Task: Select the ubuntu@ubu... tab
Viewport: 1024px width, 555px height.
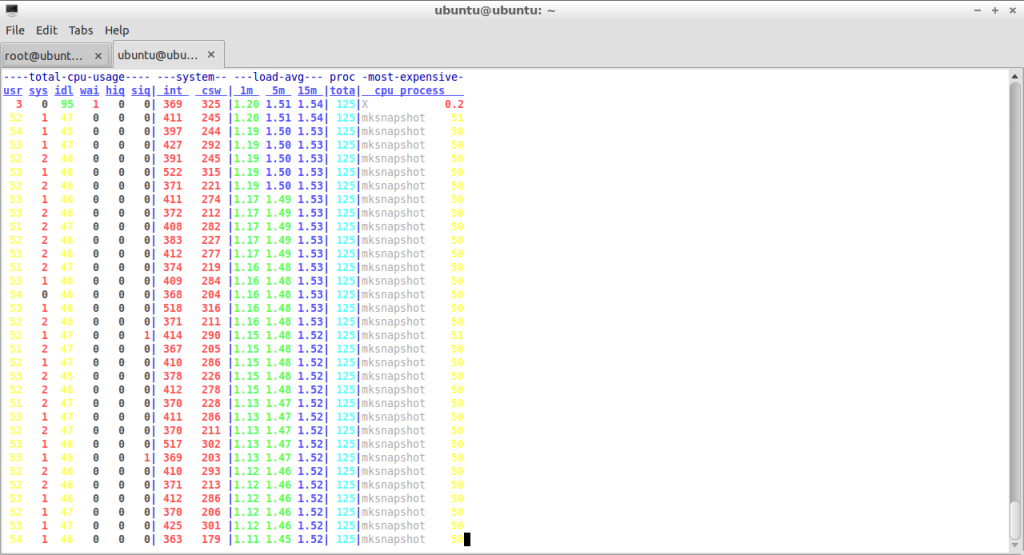Action: coord(157,55)
